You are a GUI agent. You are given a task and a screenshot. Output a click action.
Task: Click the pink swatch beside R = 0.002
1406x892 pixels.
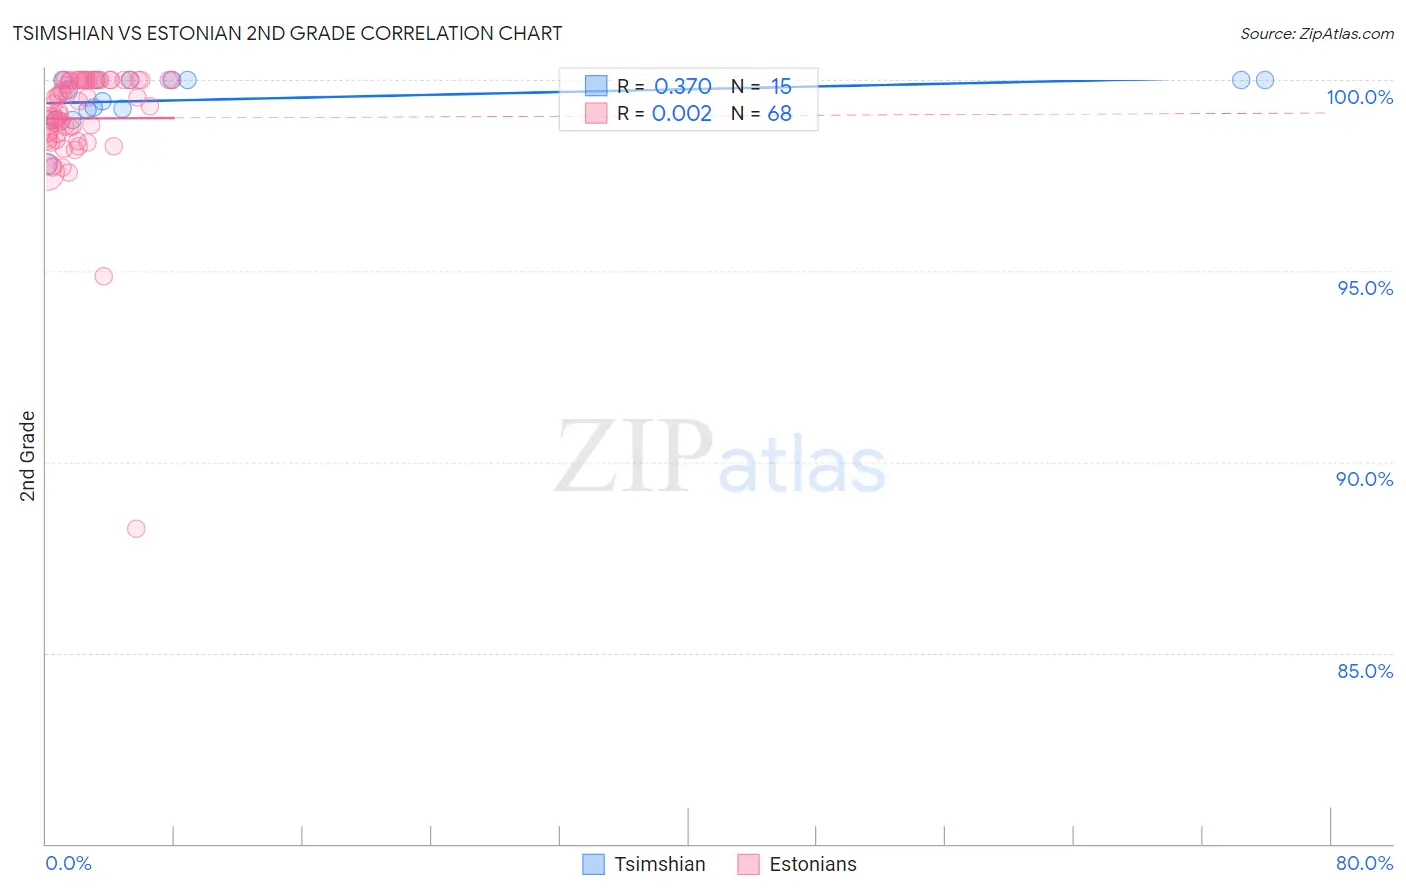(596, 113)
